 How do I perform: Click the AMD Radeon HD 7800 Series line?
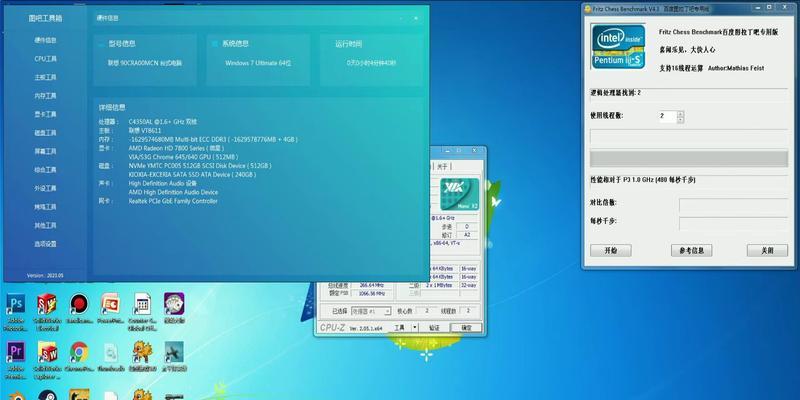pyautogui.click(x=176, y=148)
